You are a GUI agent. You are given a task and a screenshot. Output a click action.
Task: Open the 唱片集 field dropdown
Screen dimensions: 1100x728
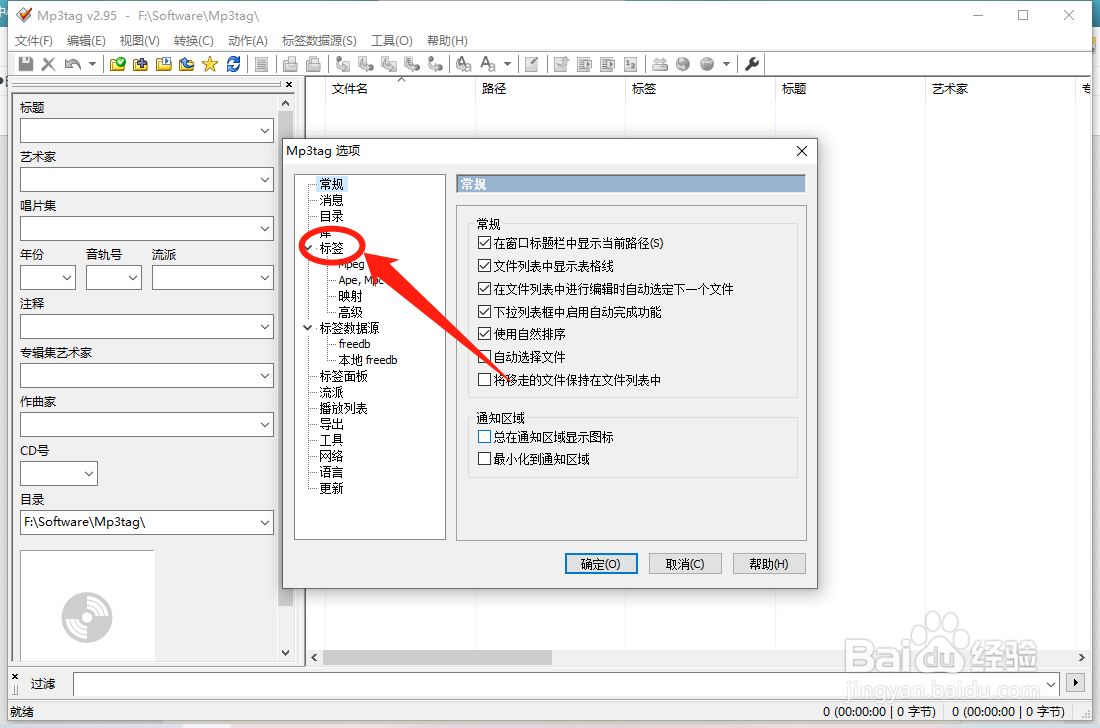coord(264,229)
